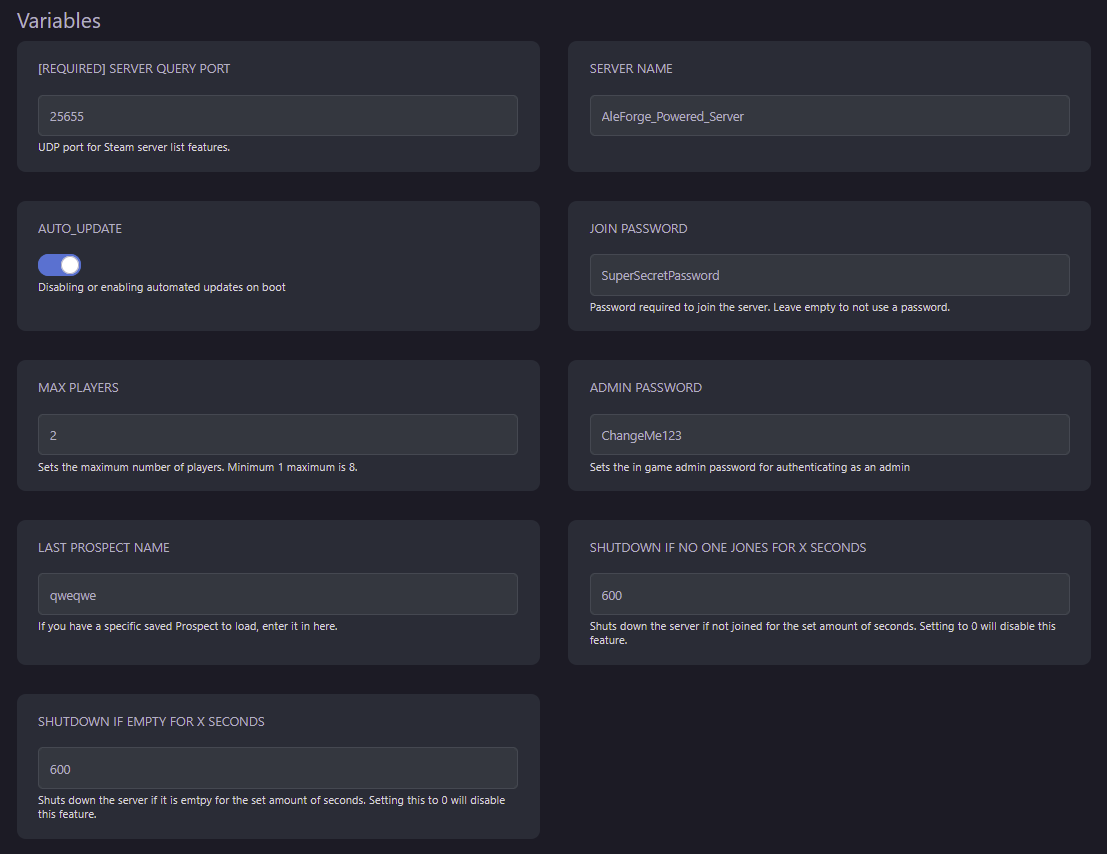Click the MAX PLAYERS heading

click(78, 388)
